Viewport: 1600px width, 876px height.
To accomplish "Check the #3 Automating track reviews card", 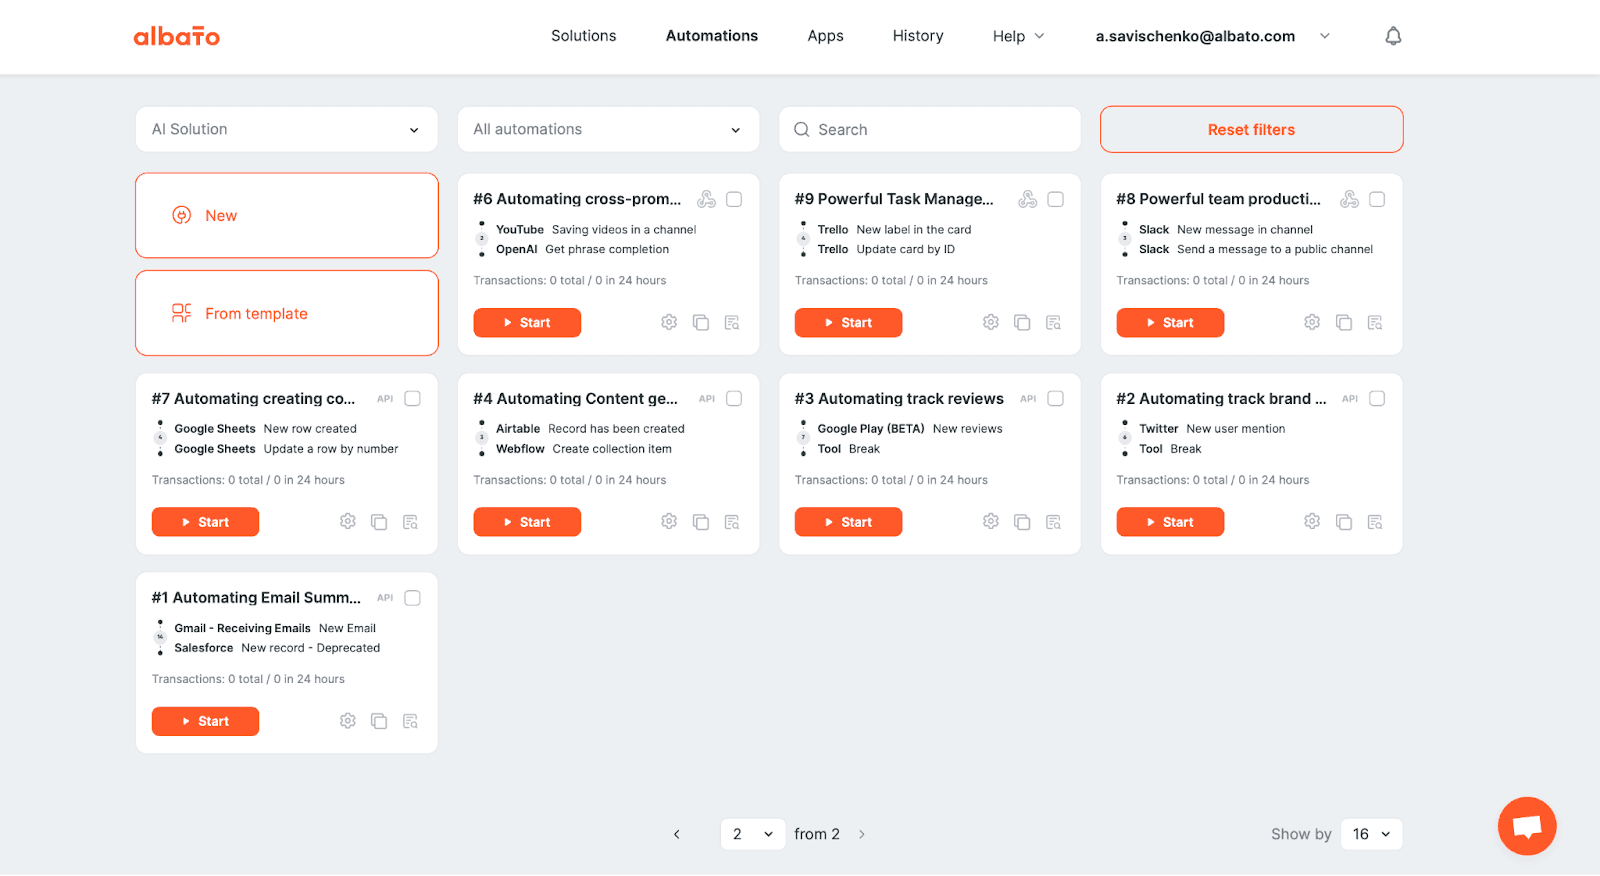I will point(1055,398).
